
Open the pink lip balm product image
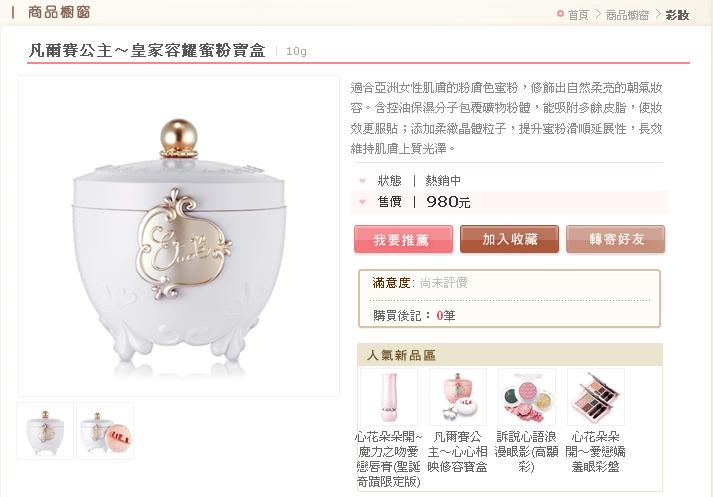(x=389, y=397)
